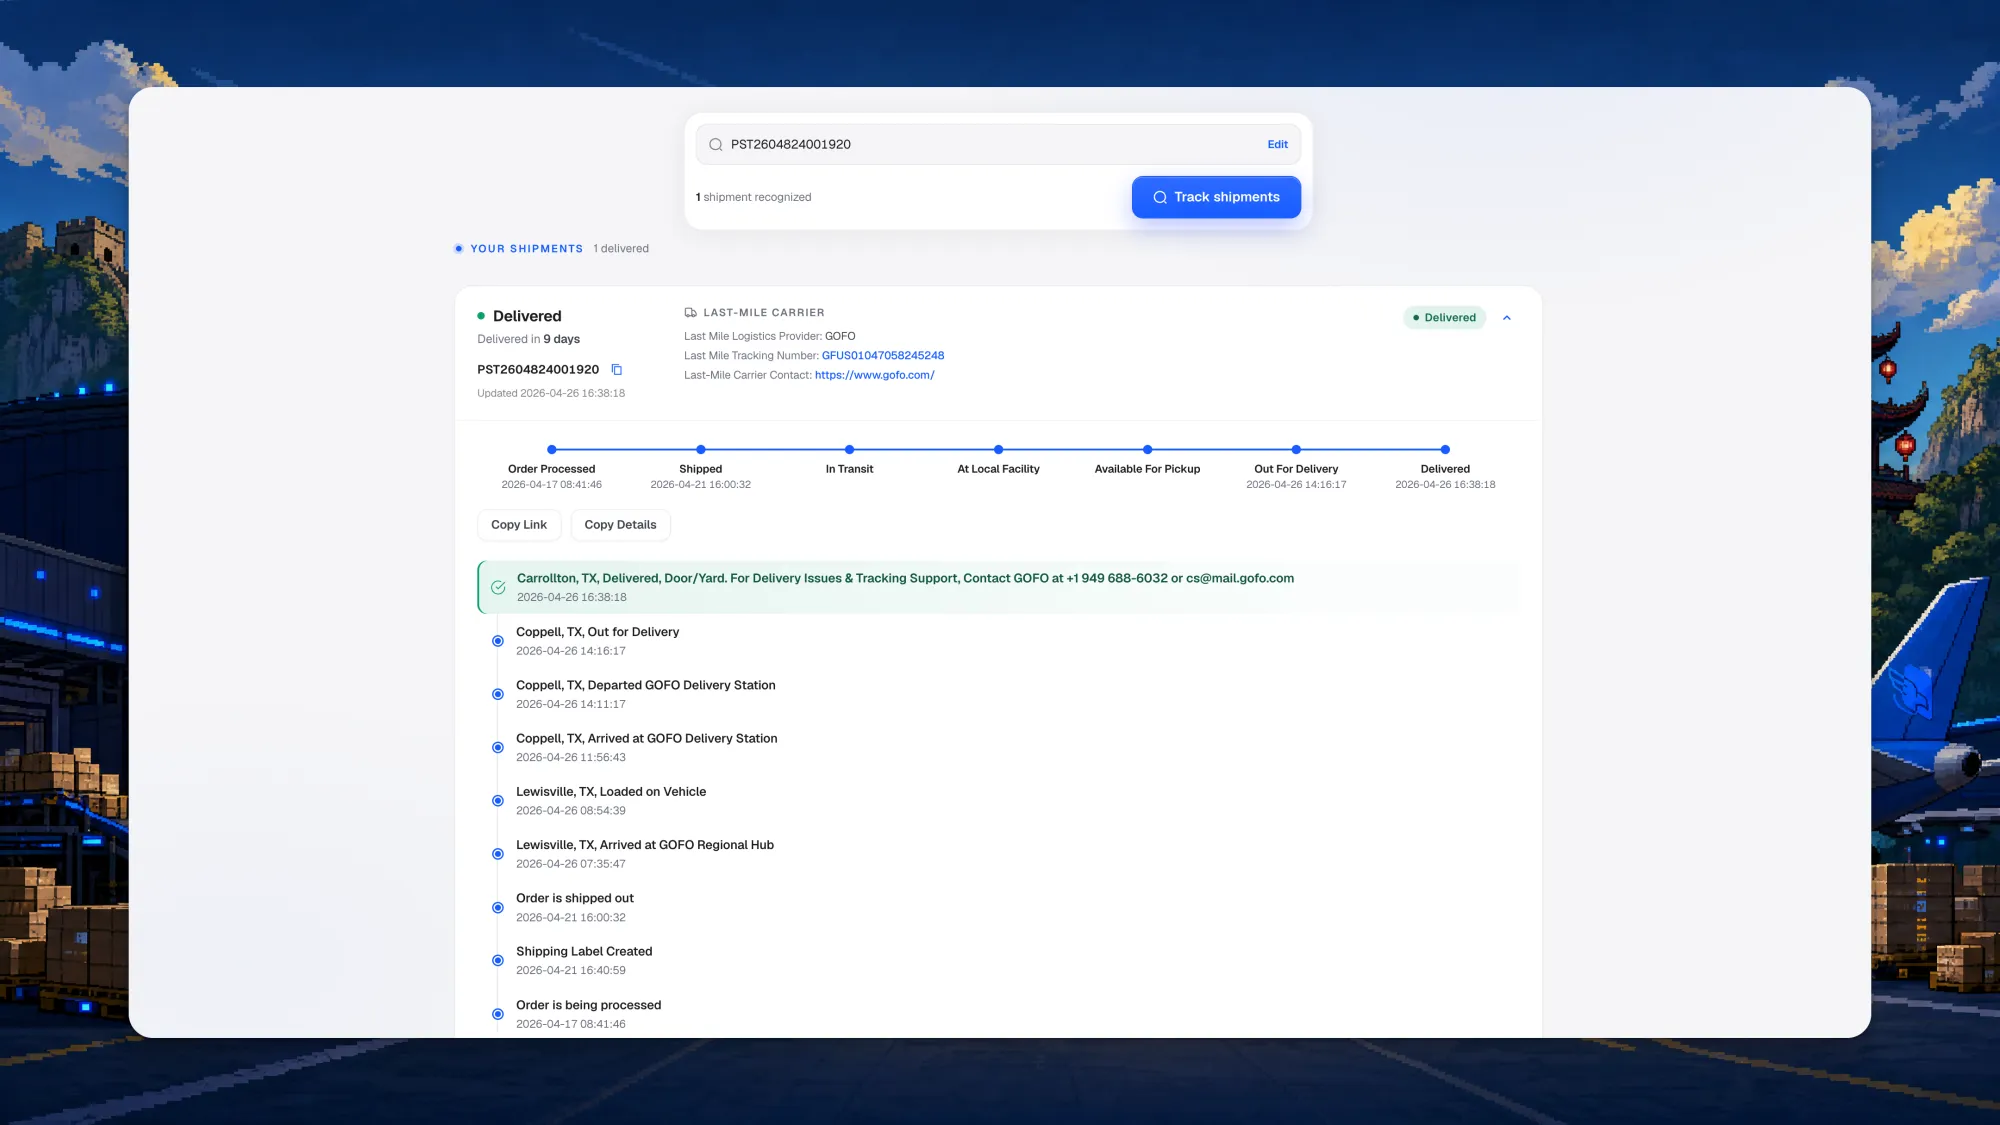Image resolution: width=2000 pixels, height=1125 pixels.
Task: Click the Track shipments button
Action: 1216,197
